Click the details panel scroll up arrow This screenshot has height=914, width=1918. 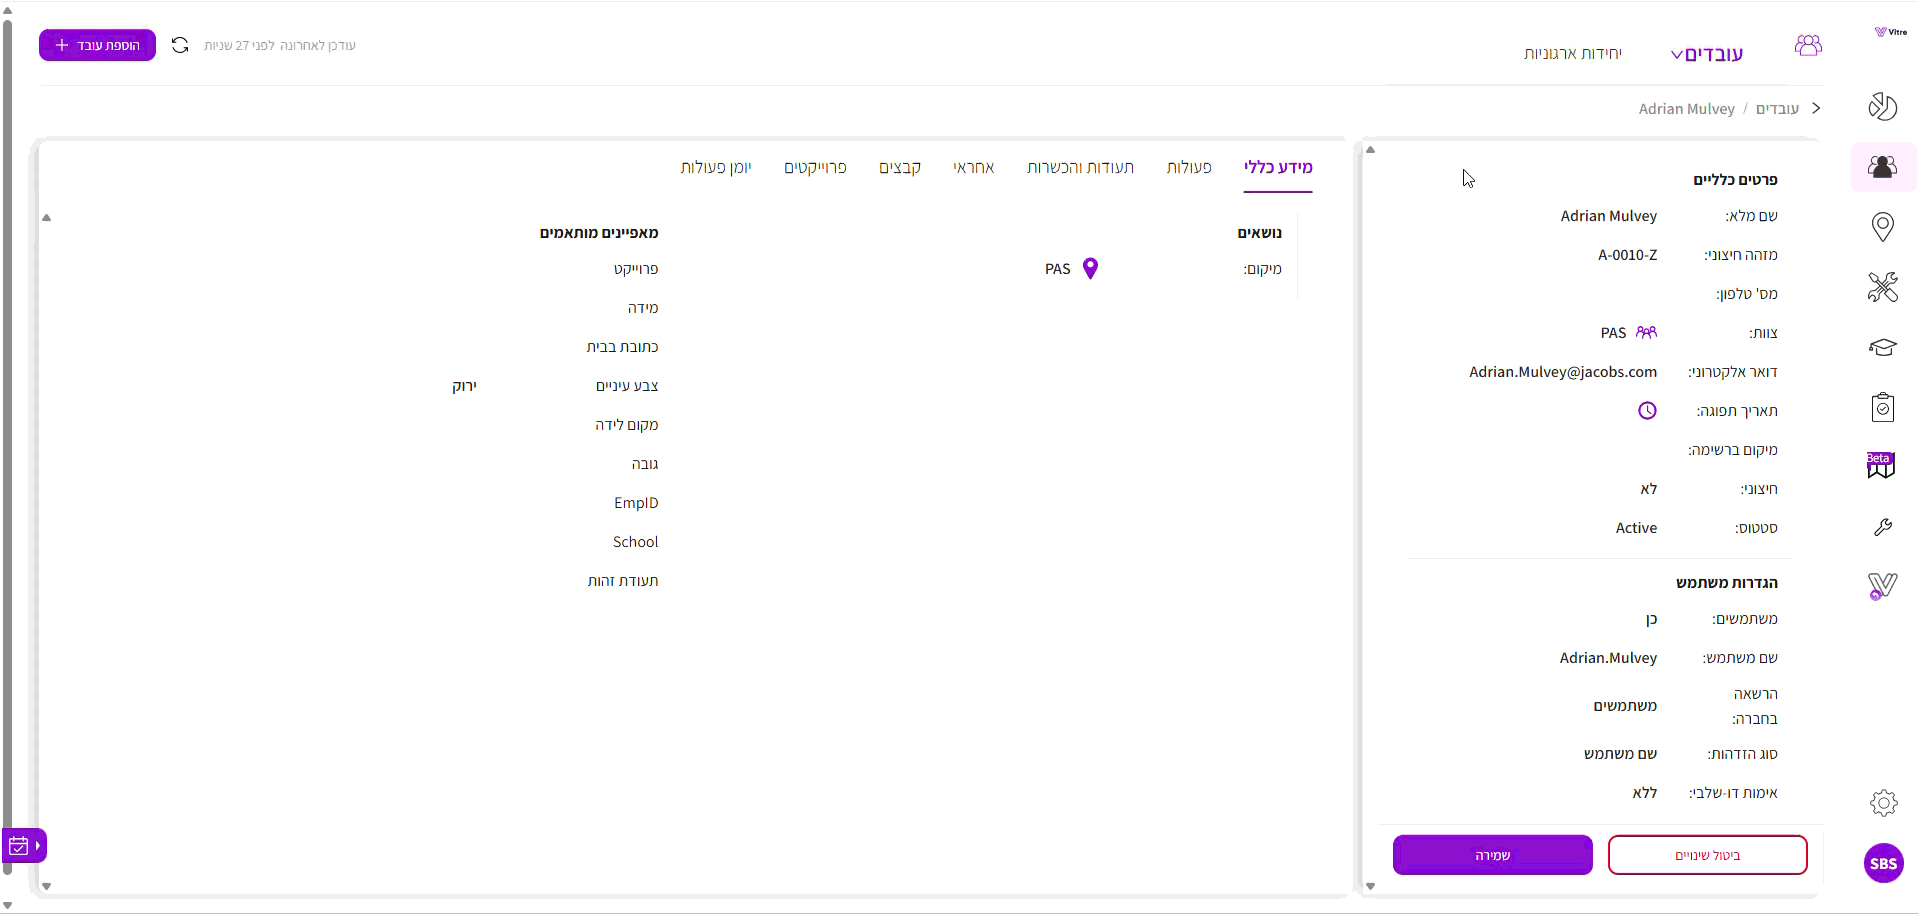click(1371, 150)
